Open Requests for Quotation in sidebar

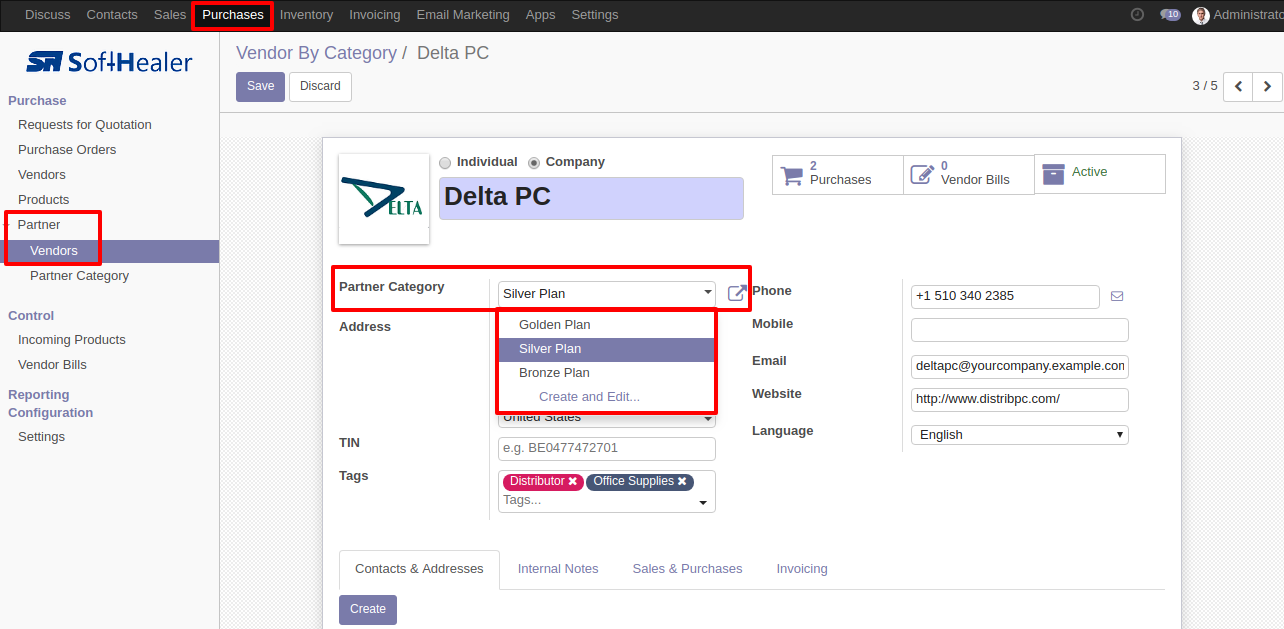85,125
